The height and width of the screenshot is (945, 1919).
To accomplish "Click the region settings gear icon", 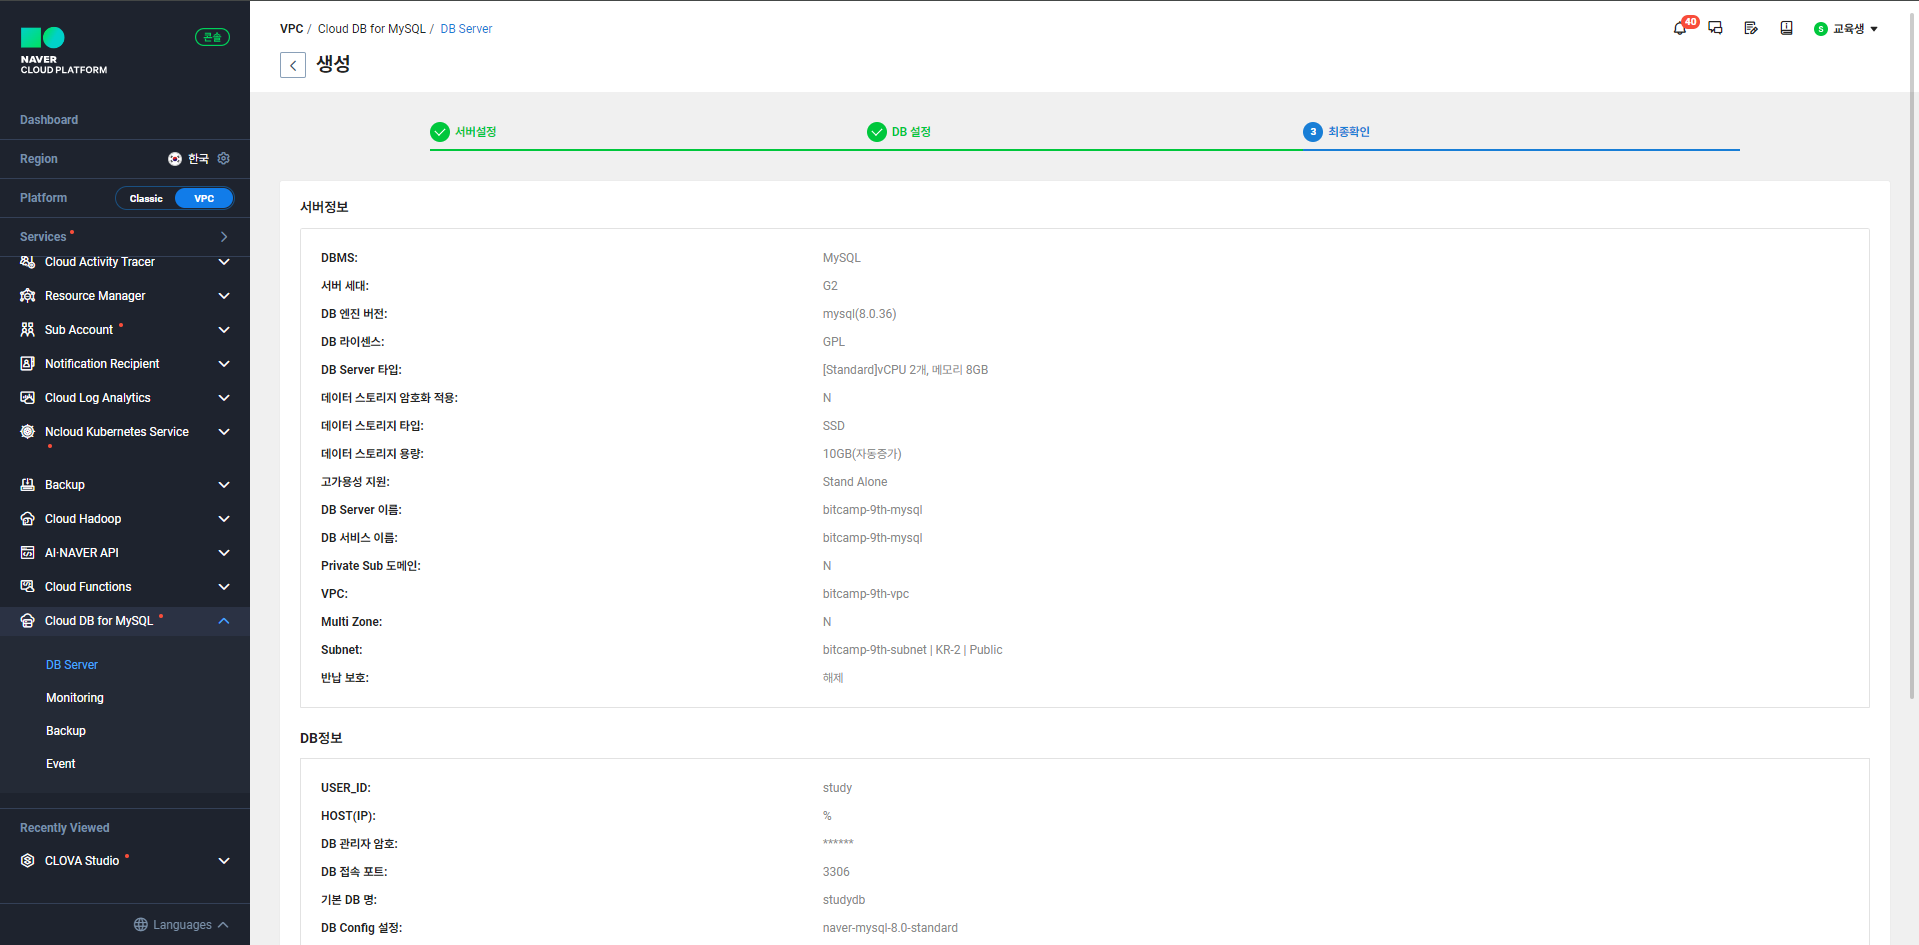I will (x=224, y=158).
